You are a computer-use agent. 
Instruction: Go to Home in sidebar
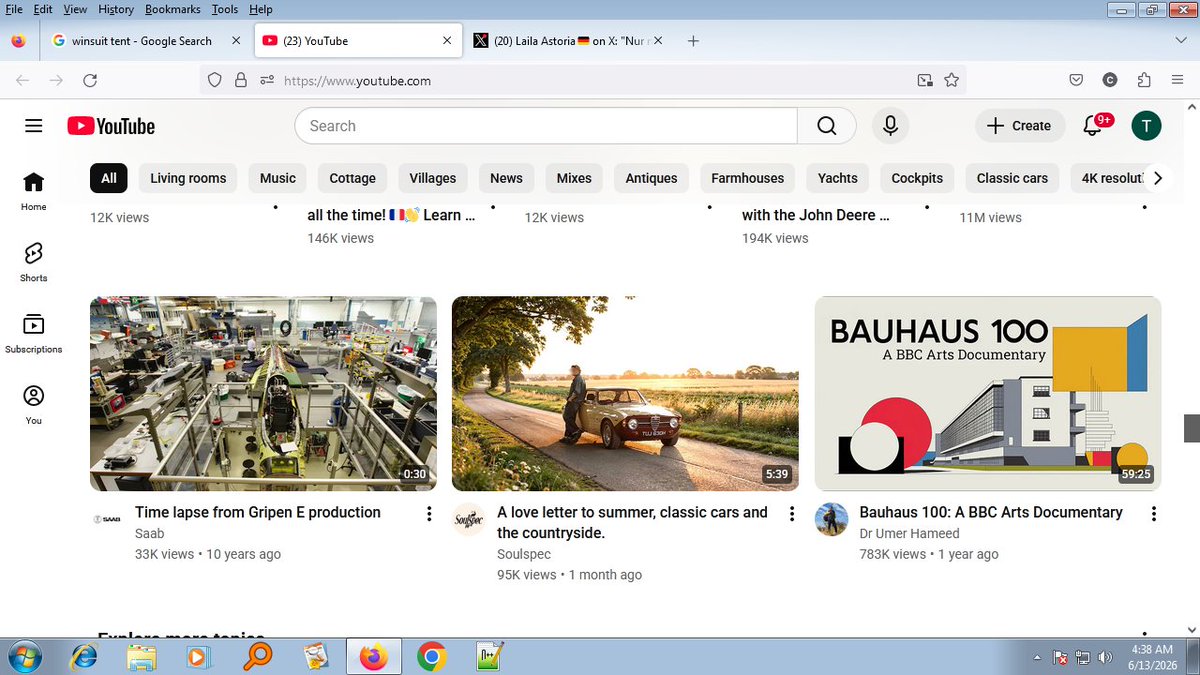click(x=34, y=190)
